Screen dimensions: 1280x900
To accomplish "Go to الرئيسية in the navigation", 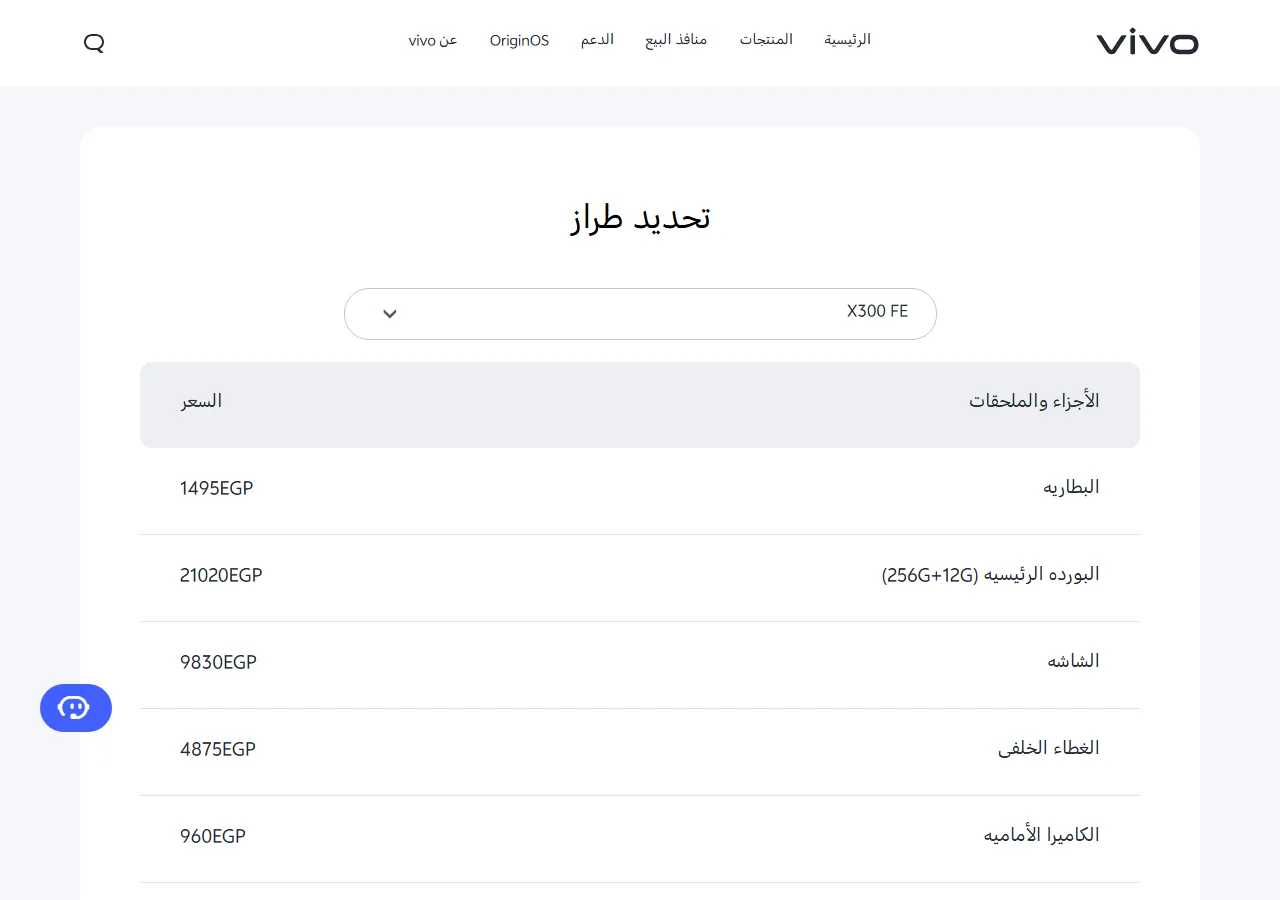I will [847, 40].
